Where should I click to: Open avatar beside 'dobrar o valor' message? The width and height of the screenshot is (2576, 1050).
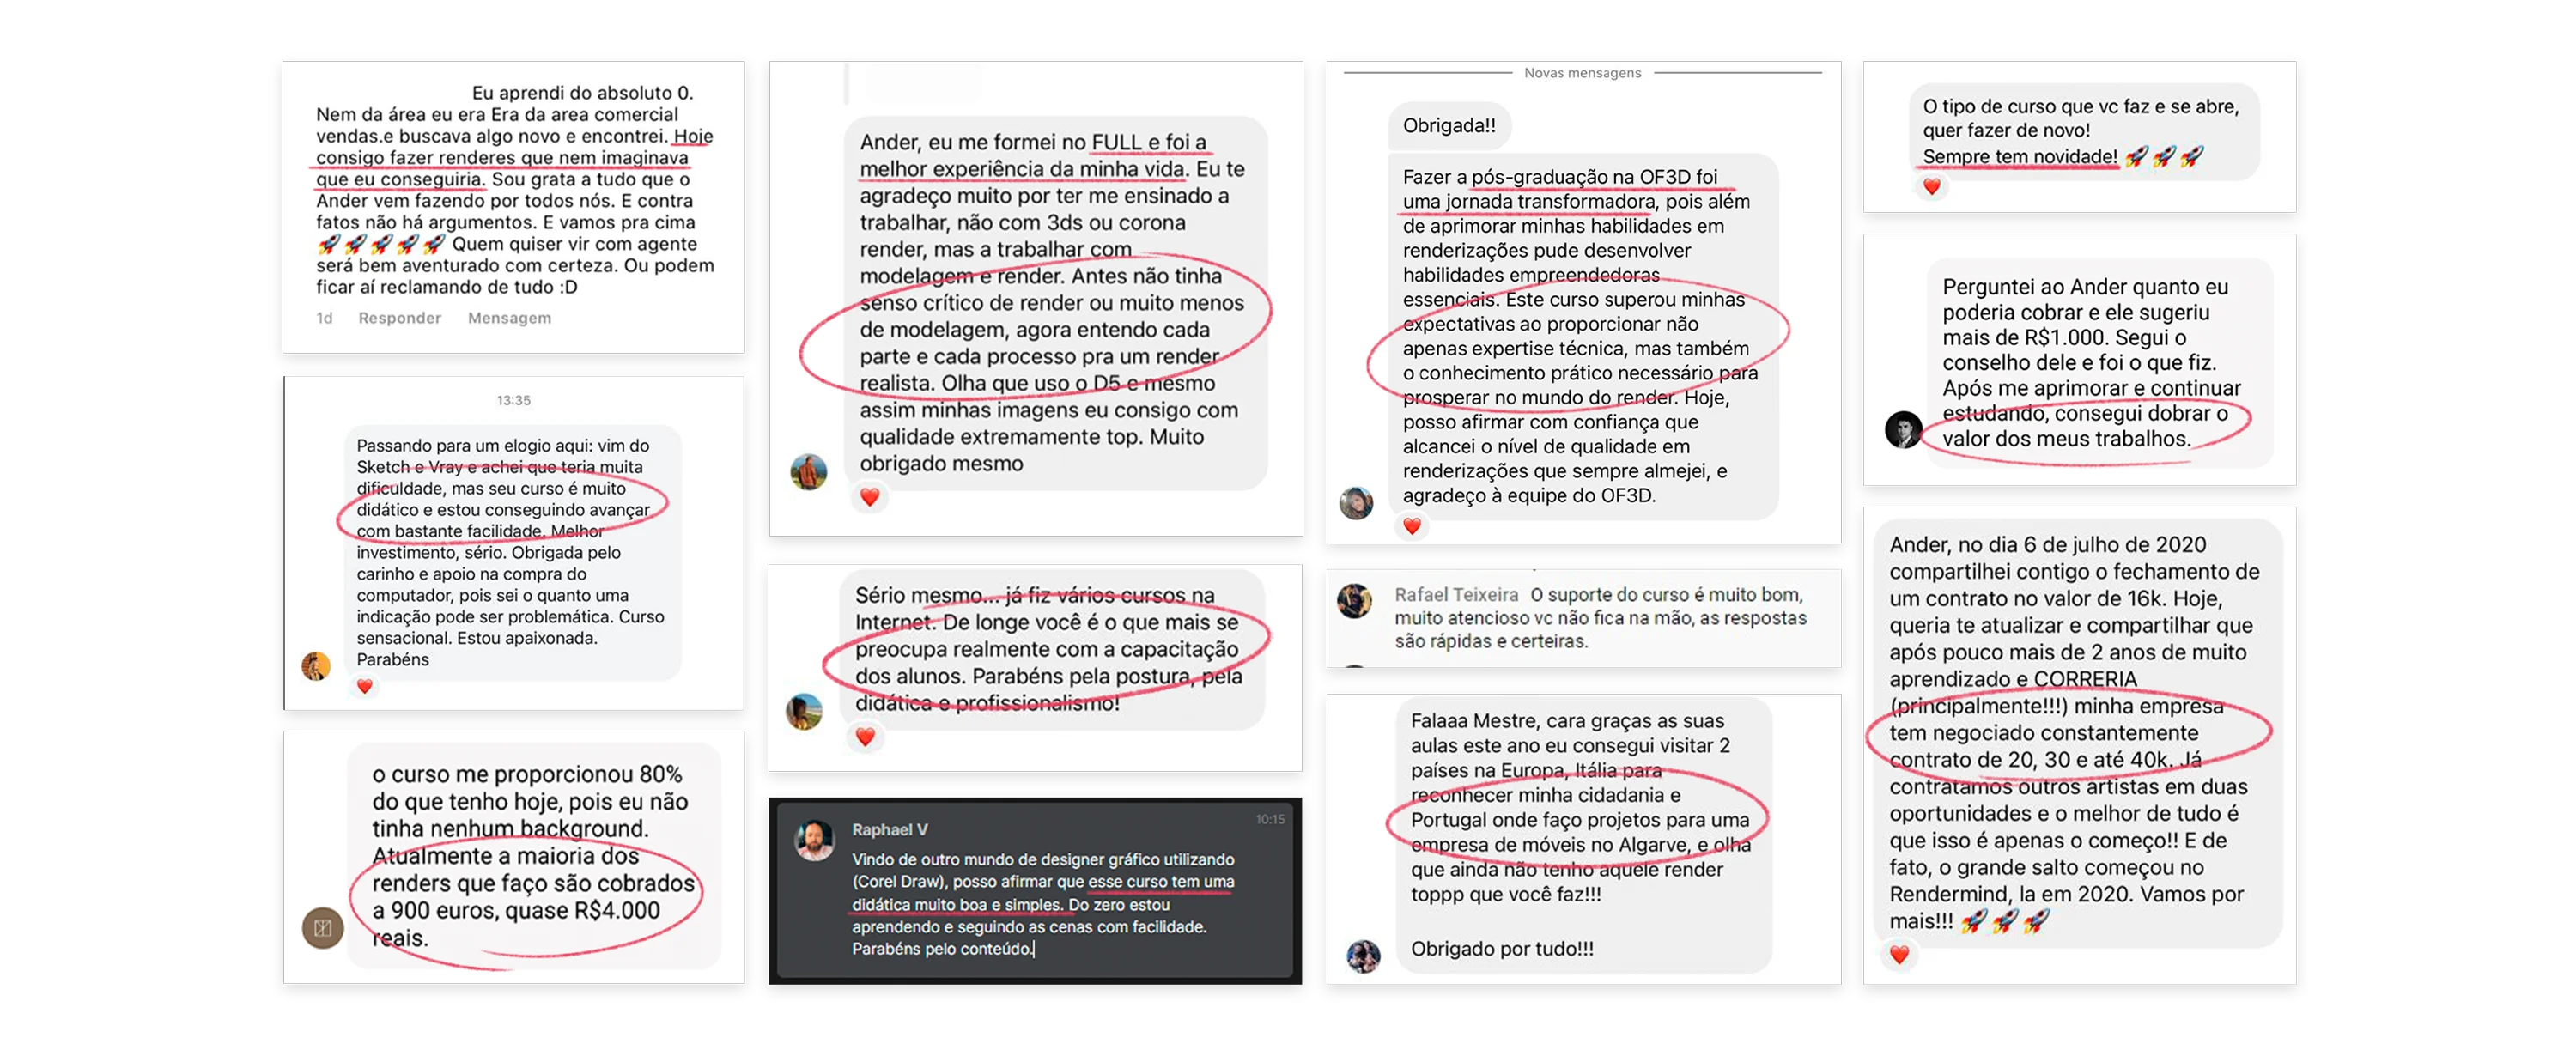[x=1903, y=430]
